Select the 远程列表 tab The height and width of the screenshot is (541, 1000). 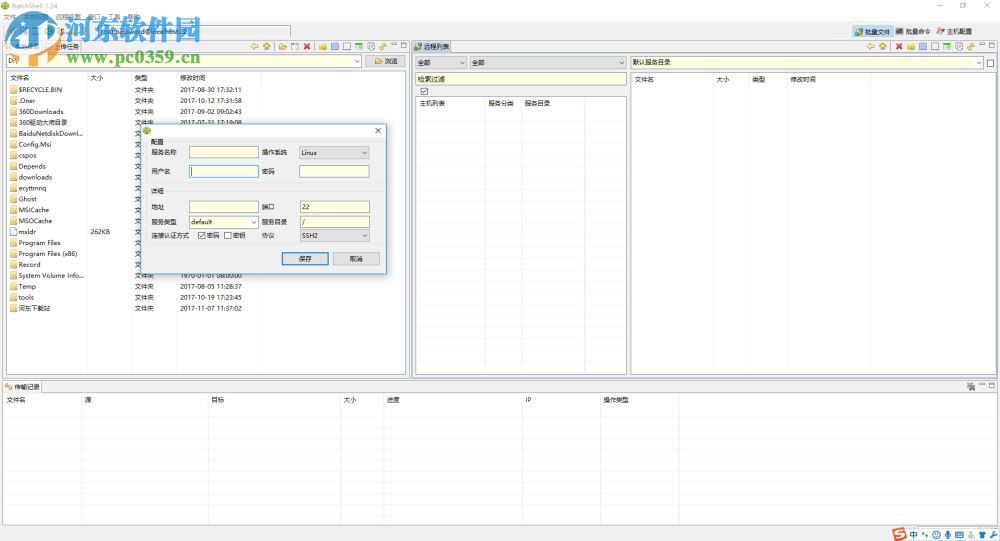tap(432, 47)
